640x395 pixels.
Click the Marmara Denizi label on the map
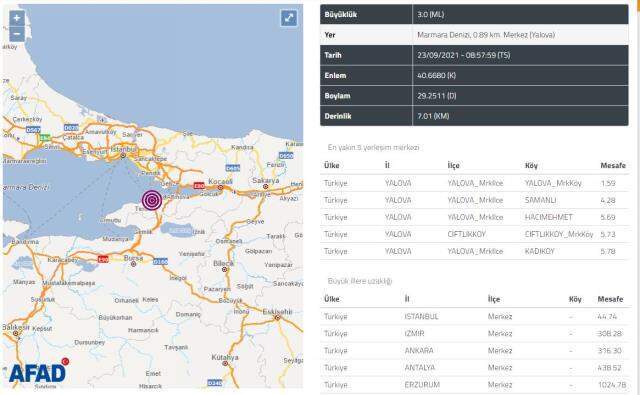pyautogui.click(x=25, y=187)
